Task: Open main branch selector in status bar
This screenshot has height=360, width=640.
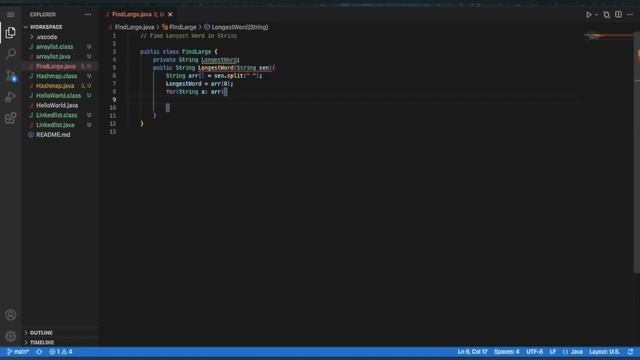Action: click(x=18, y=351)
